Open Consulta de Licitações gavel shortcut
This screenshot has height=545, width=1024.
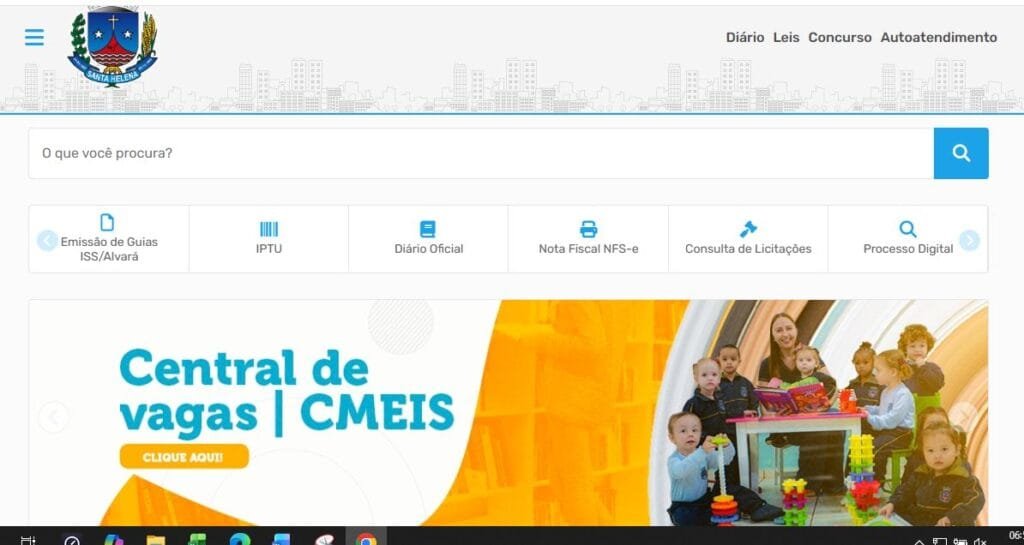pyautogui.click(x=748, y=238)
